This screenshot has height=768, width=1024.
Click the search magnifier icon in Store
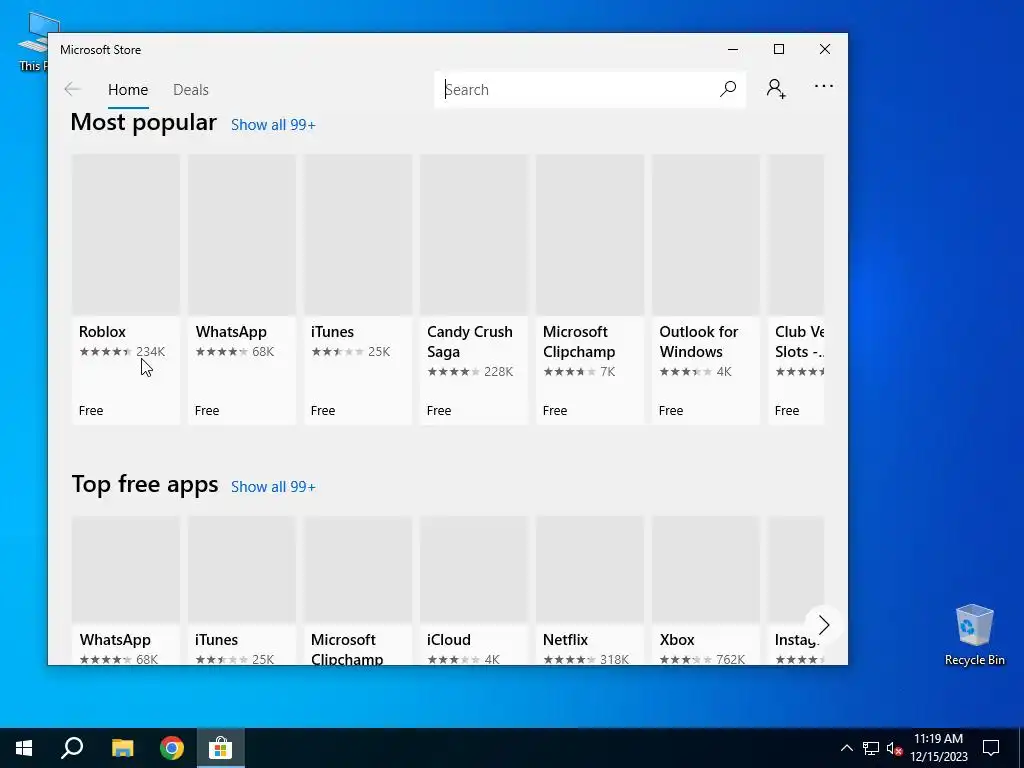point(728,89)
